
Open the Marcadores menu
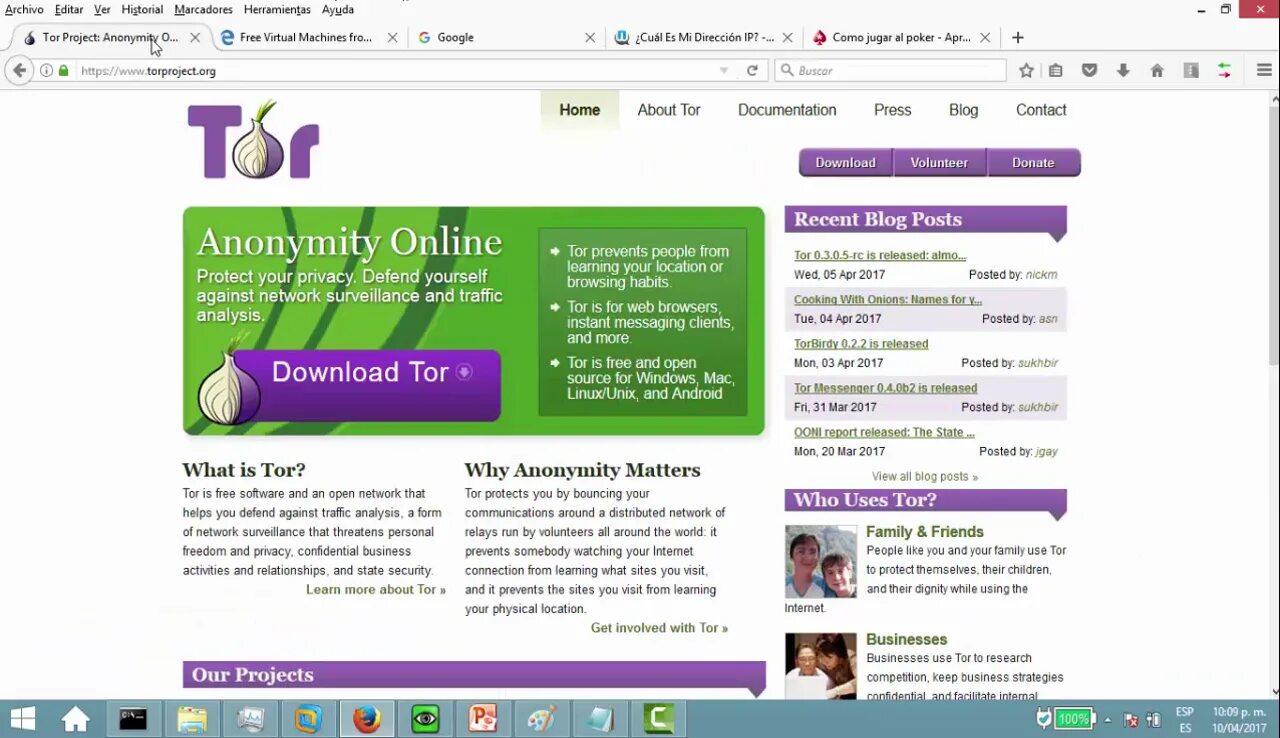(203, 9)
